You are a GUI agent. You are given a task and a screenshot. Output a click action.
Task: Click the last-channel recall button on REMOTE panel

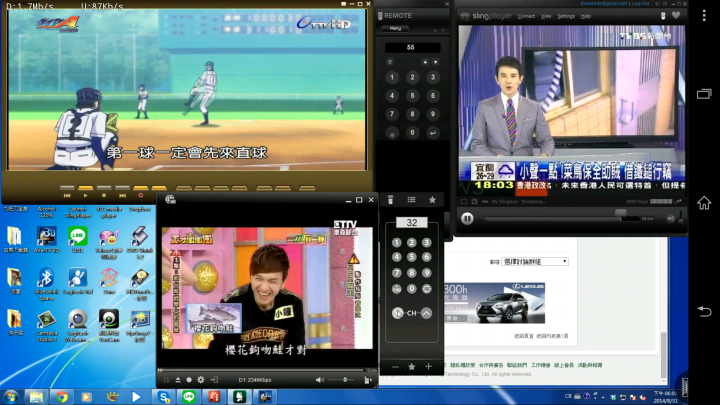tap(390, 62)
